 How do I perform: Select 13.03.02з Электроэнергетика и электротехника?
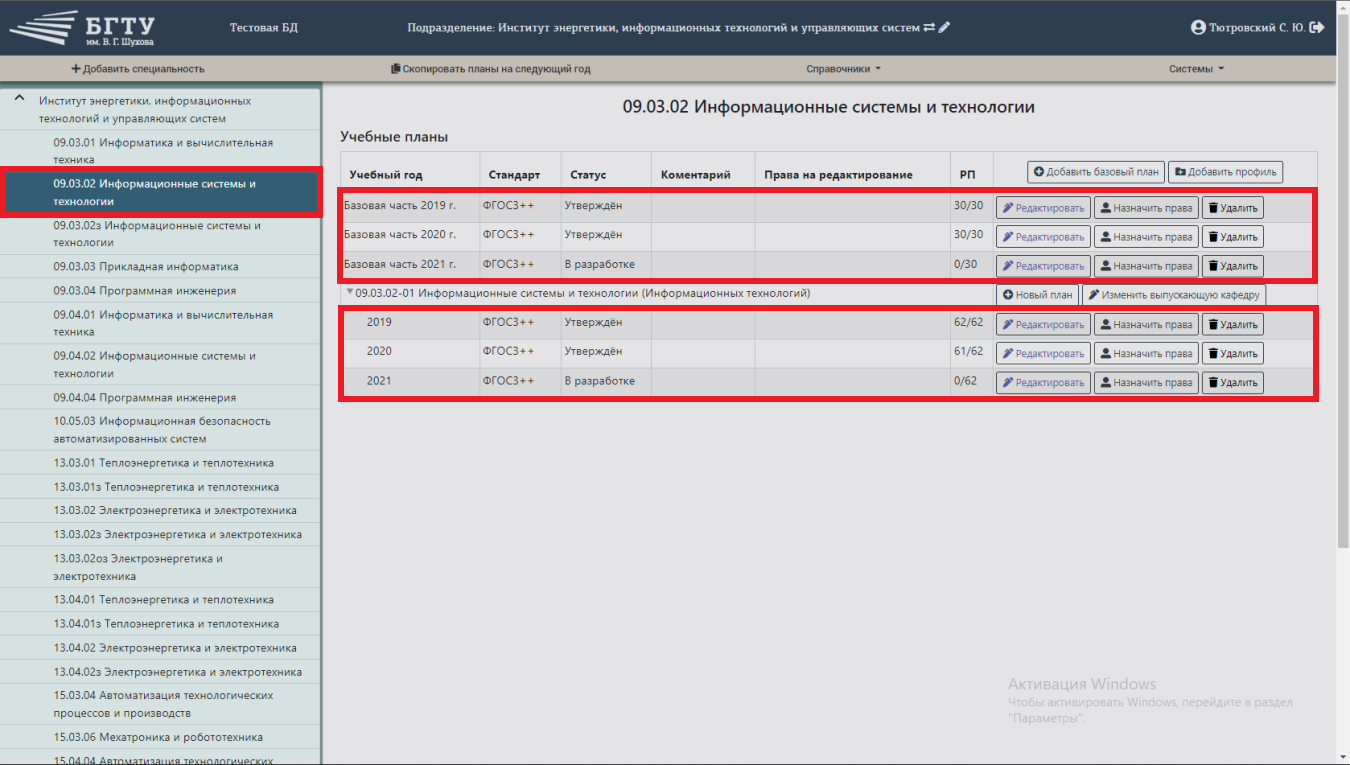click(x=160, y=535)
